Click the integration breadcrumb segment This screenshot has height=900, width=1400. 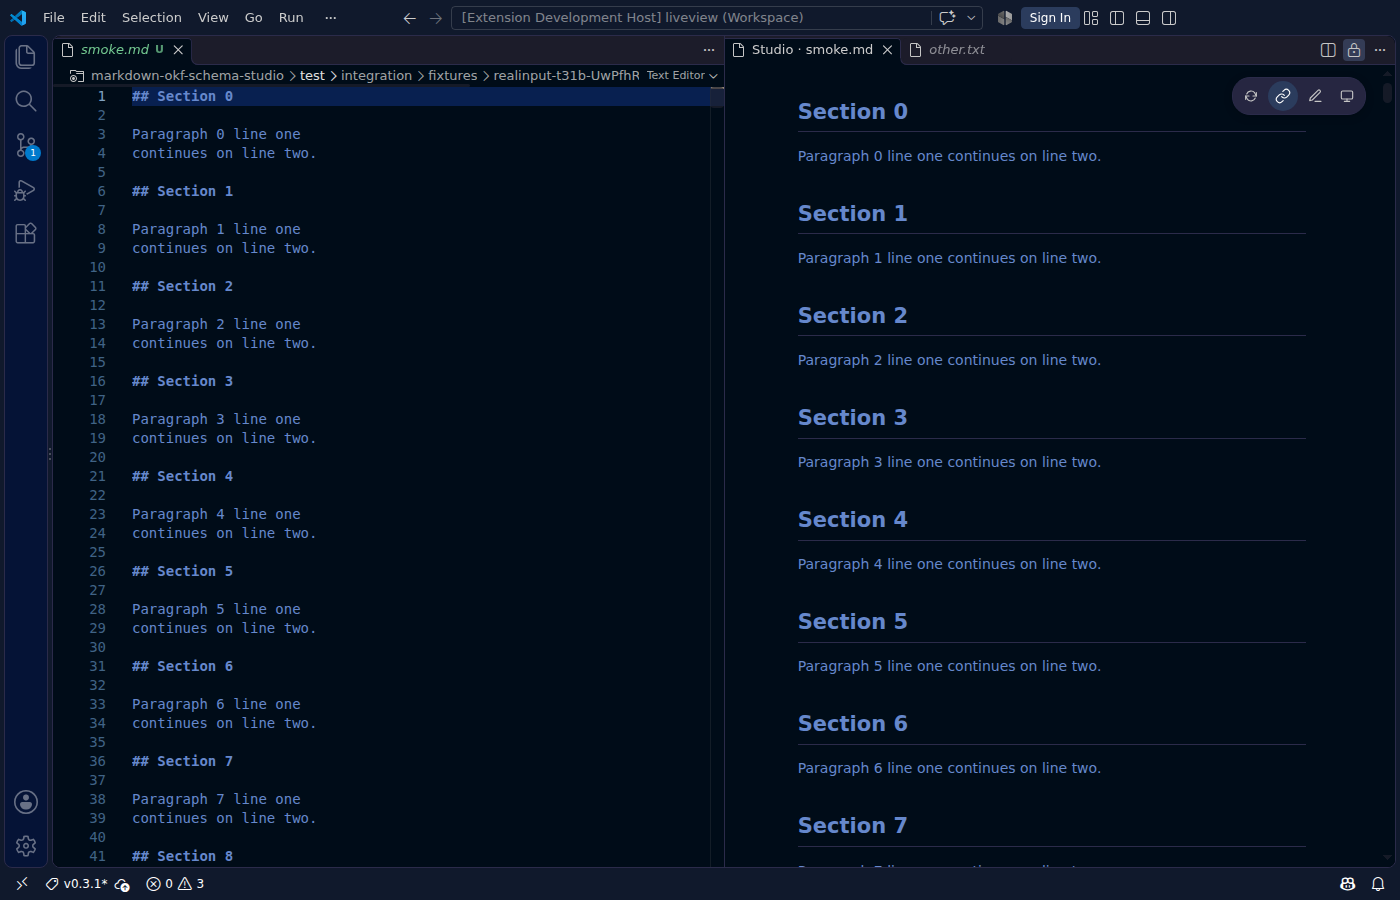tap(376, 76)
